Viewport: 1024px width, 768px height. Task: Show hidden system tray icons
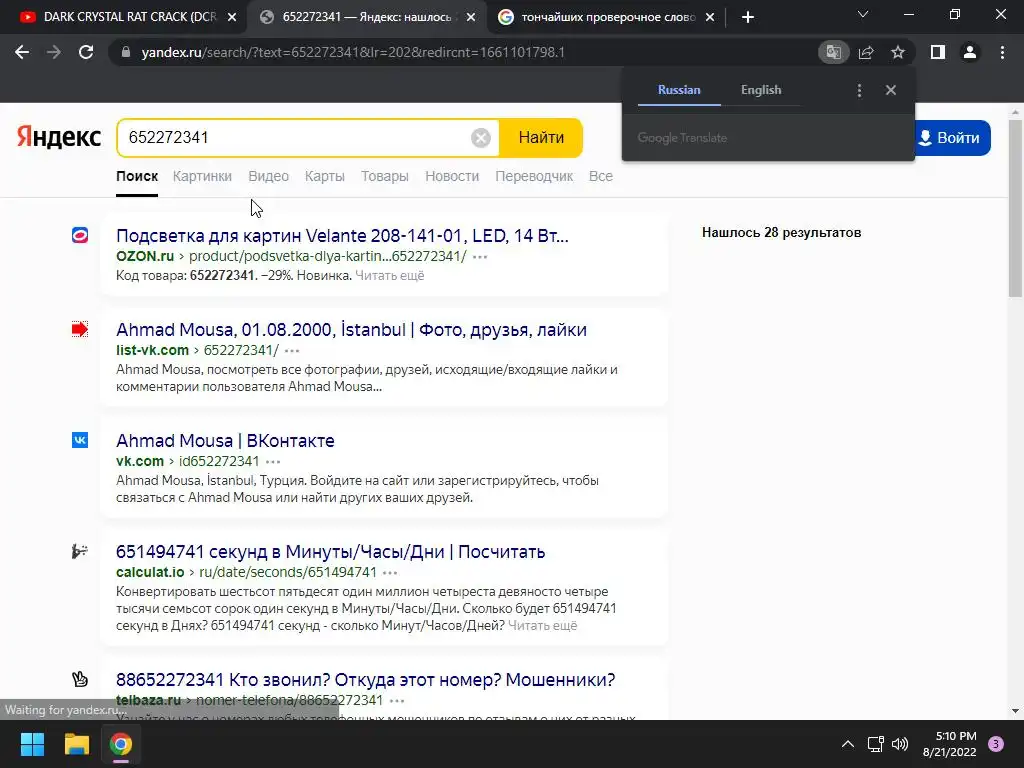(x=848, y=744)
